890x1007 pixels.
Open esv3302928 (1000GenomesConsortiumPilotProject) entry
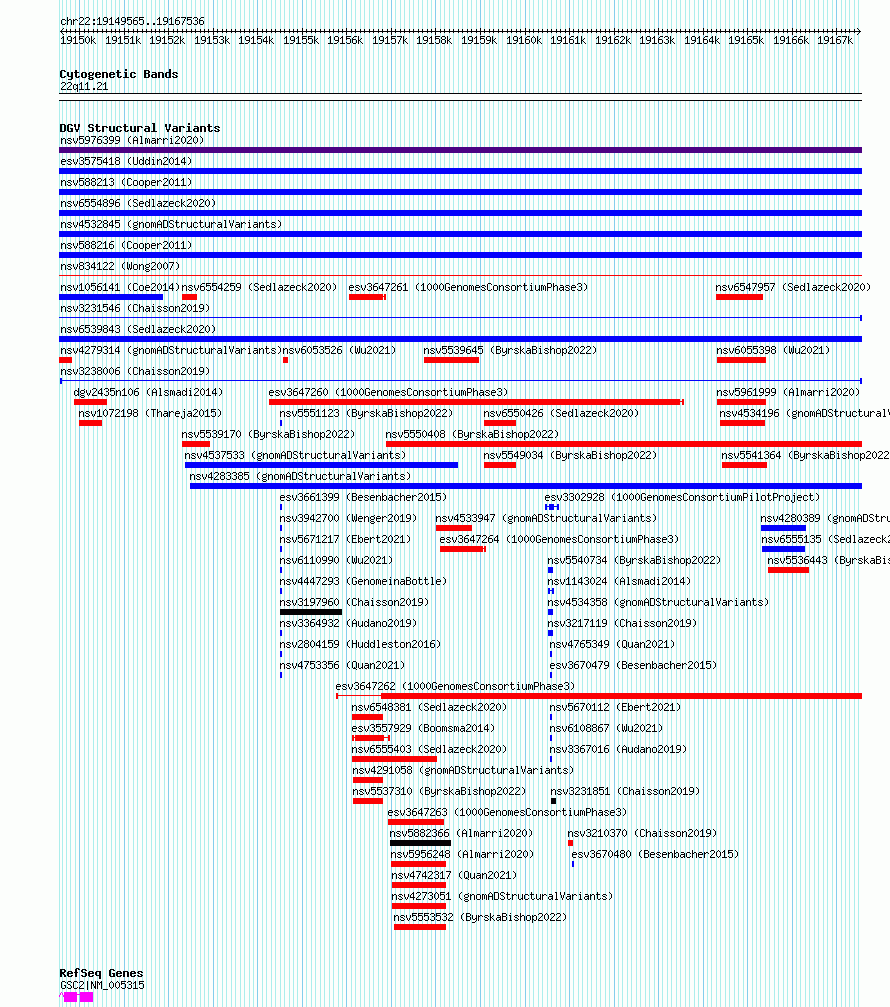point(682,497)
